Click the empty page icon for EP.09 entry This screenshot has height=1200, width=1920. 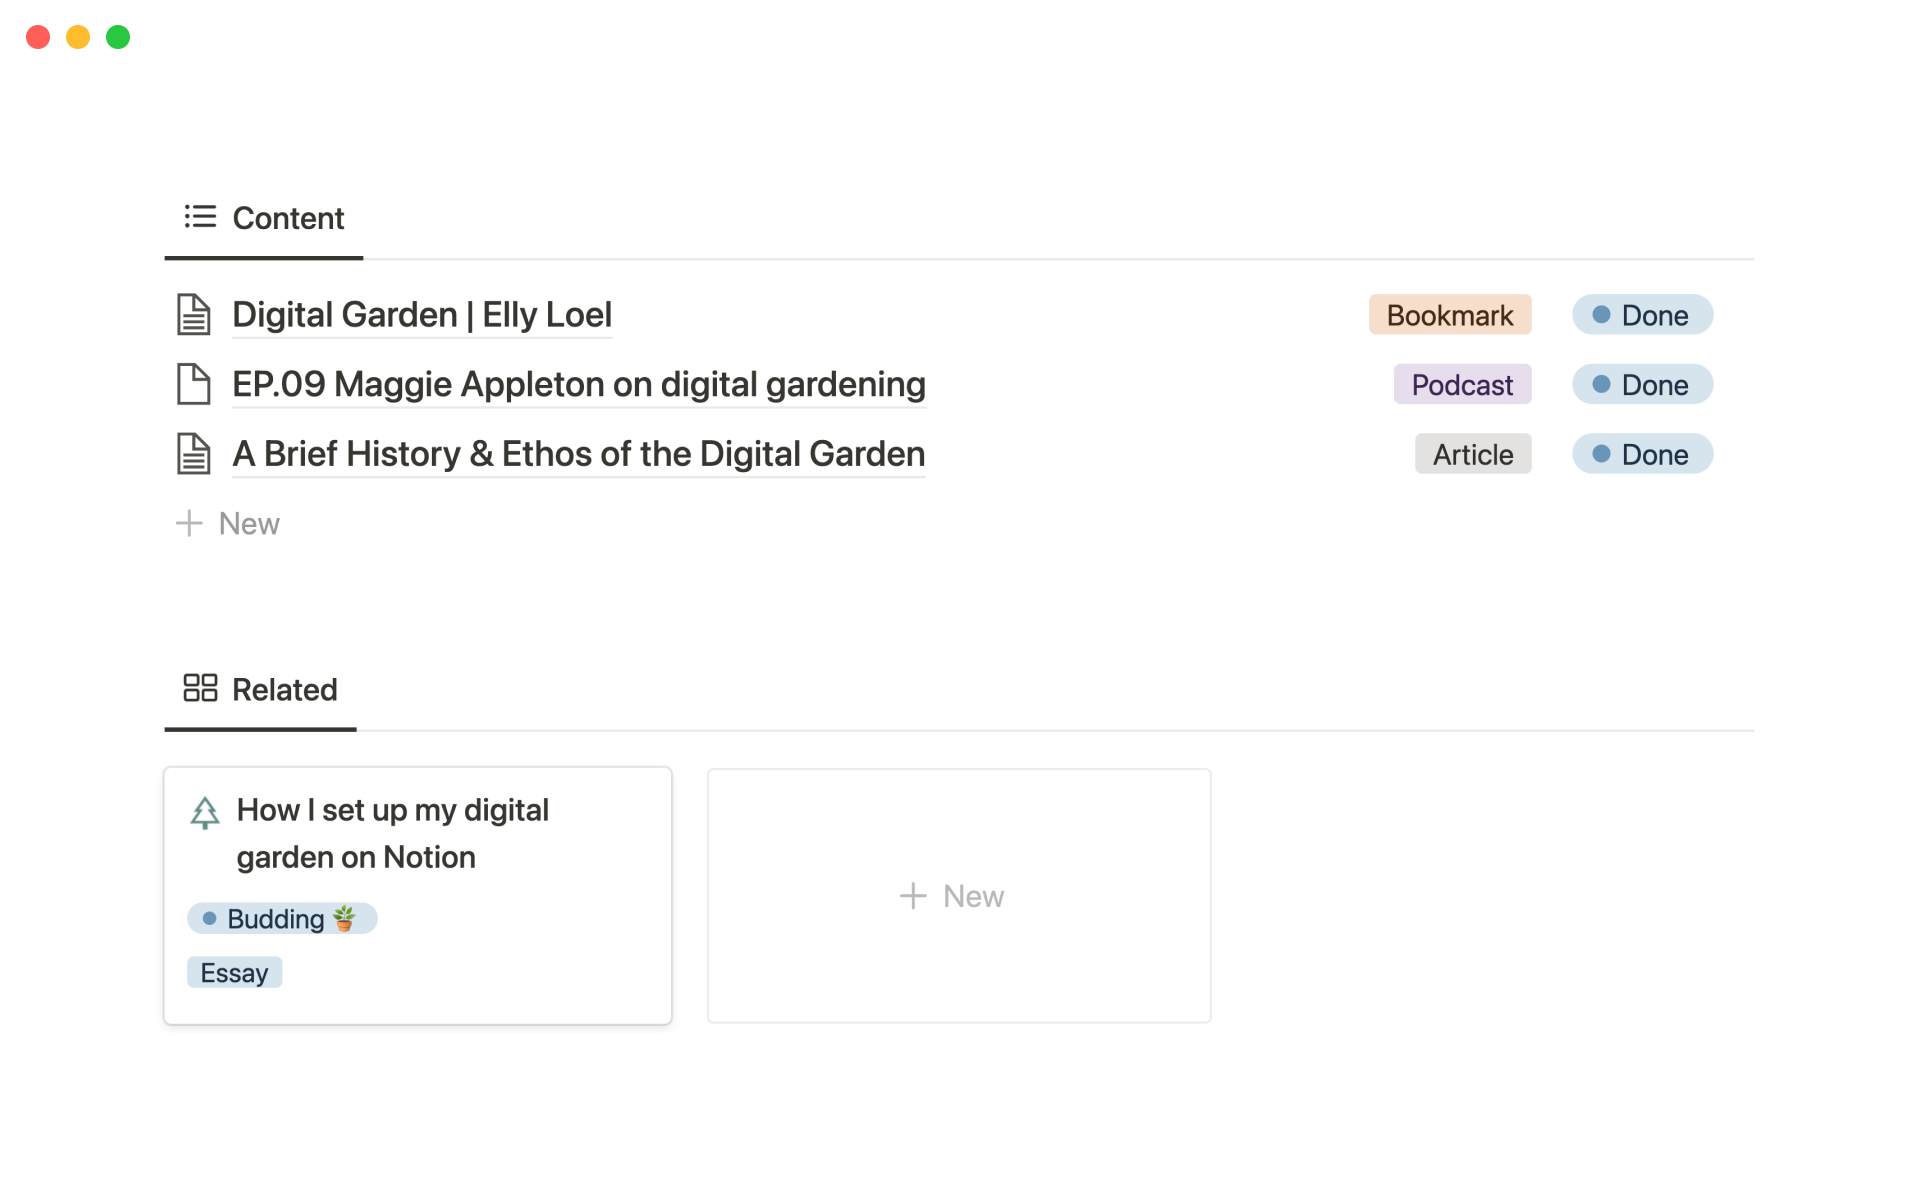point(193,384)
